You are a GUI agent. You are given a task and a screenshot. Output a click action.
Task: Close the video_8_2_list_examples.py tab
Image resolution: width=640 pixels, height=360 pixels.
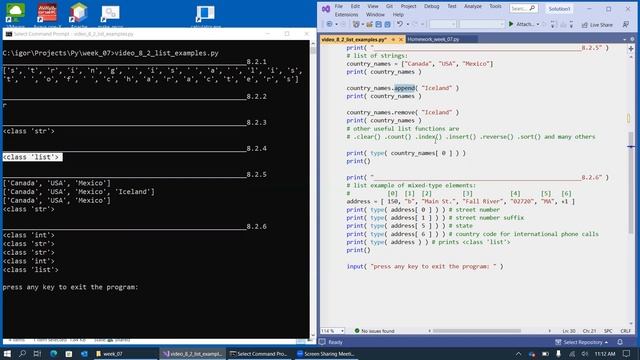(x=401, y=39)
